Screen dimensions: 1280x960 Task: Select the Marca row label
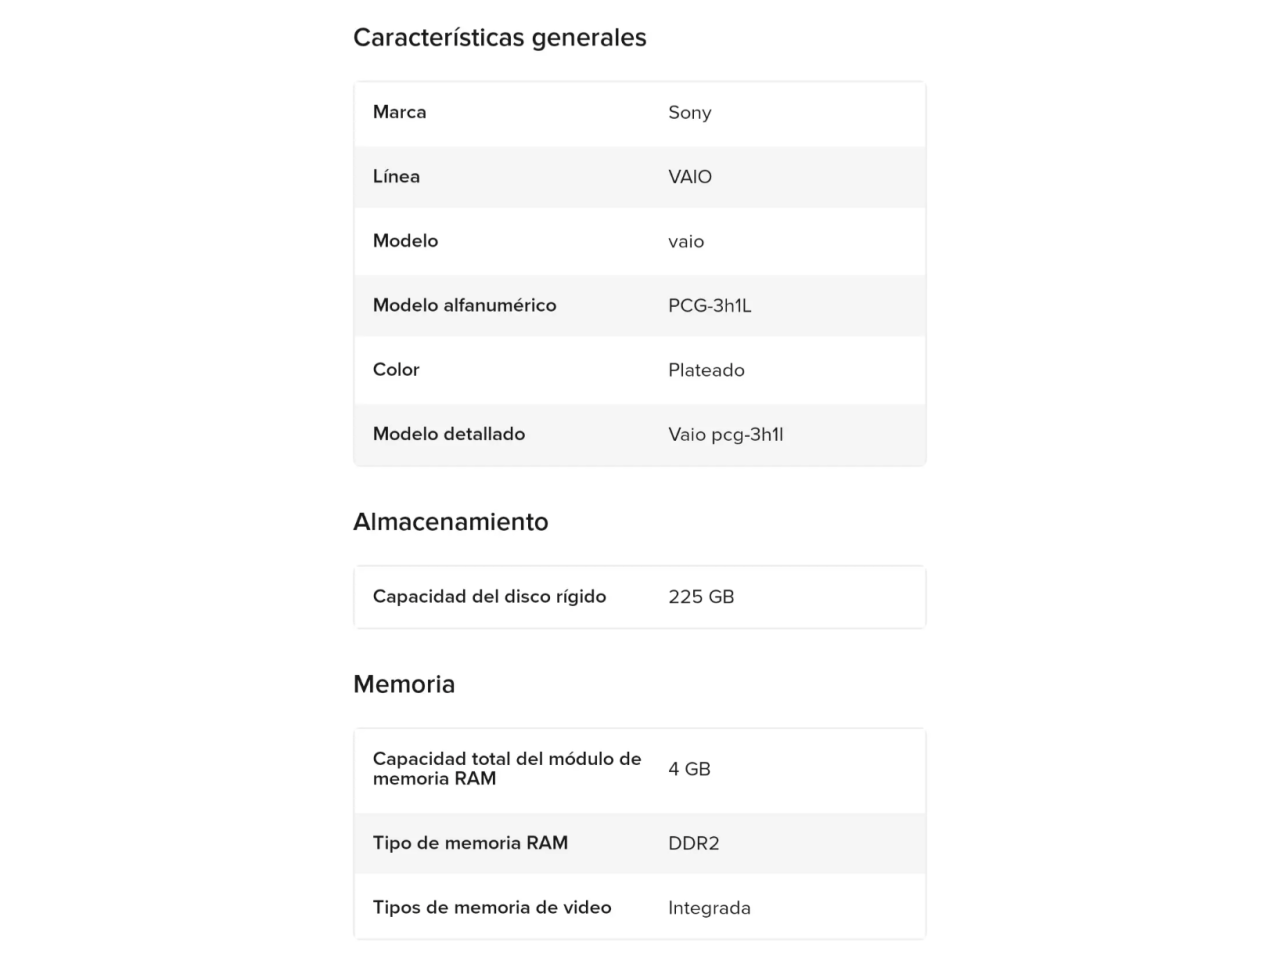coord(399,112)
